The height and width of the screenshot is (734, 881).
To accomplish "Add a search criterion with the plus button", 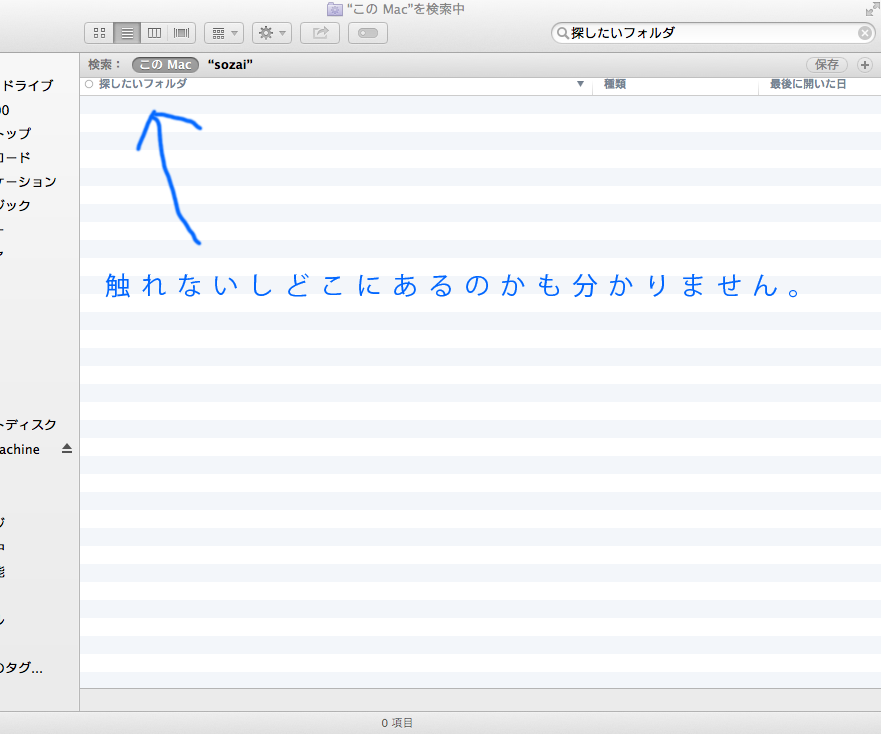I will point(865,65).
